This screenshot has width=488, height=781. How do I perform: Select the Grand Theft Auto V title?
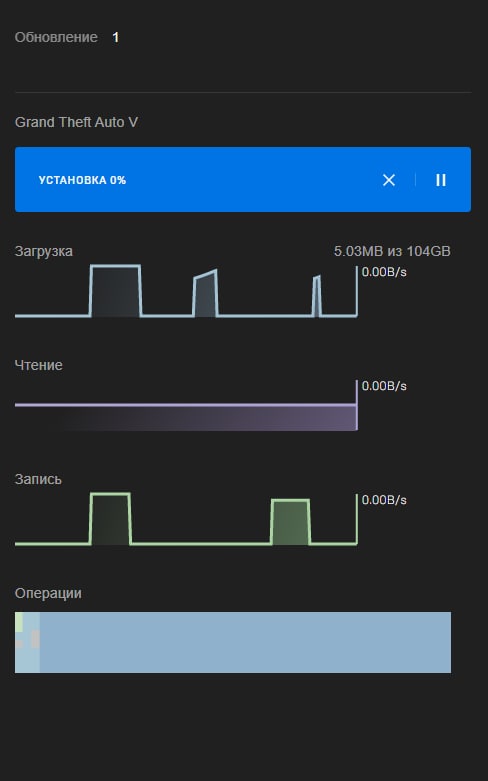coord(76,122)
